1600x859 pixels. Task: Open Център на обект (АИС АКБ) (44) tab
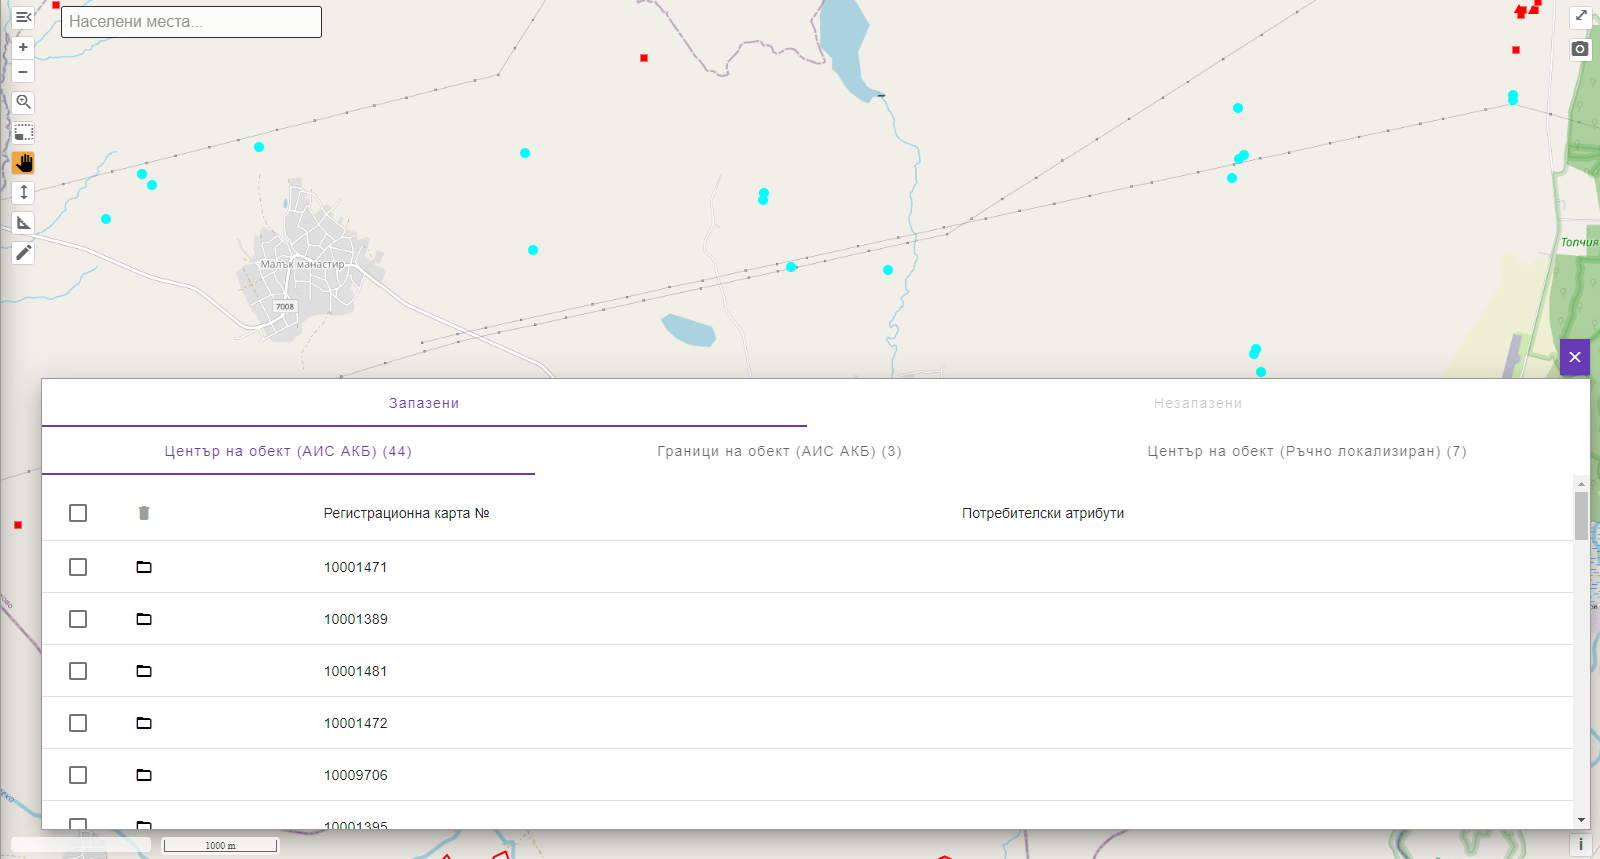pos(288,451)
